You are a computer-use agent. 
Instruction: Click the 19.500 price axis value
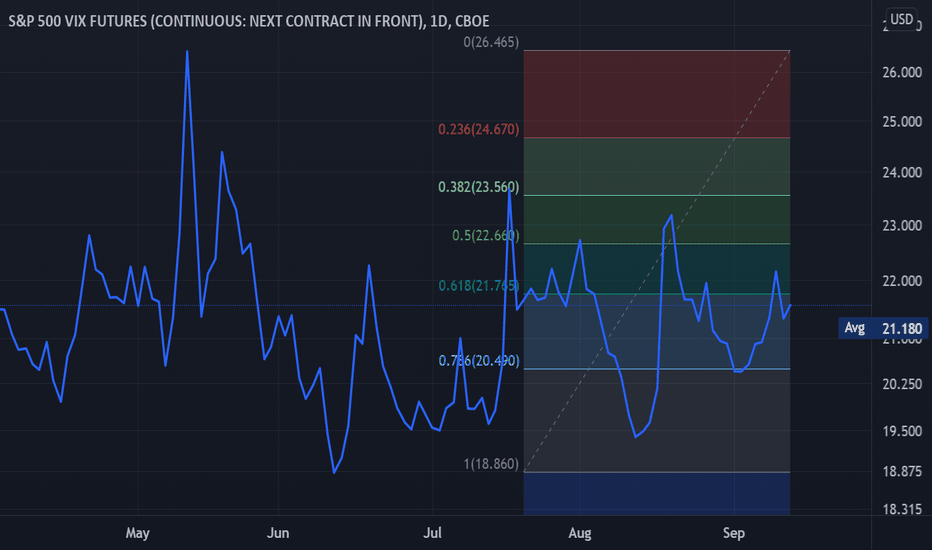click(x=902, y=431)
